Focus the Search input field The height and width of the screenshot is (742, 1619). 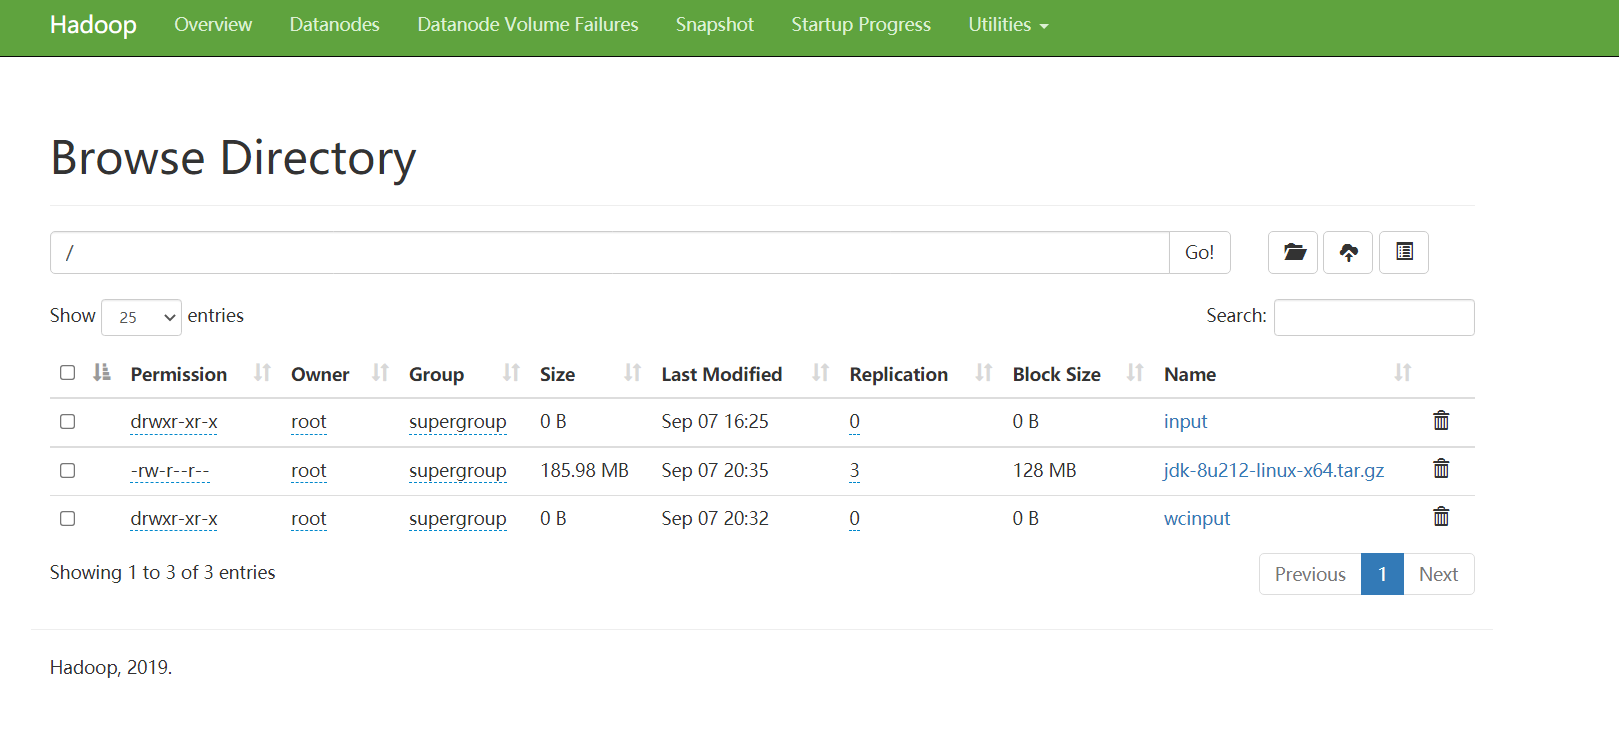(1373, 317)
